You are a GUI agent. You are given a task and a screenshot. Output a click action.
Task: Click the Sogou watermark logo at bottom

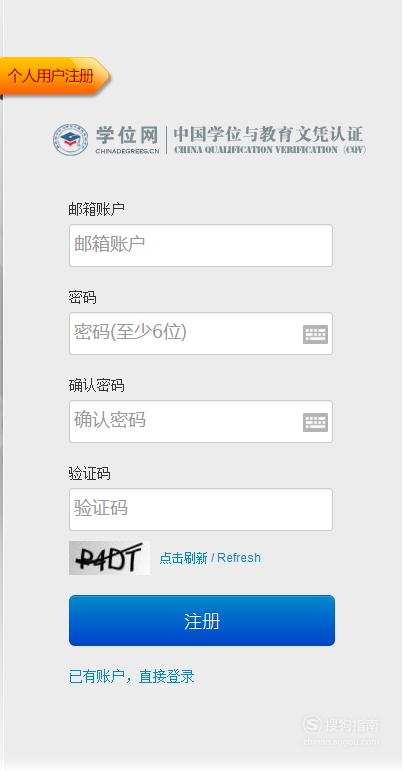tap(341, 729)
